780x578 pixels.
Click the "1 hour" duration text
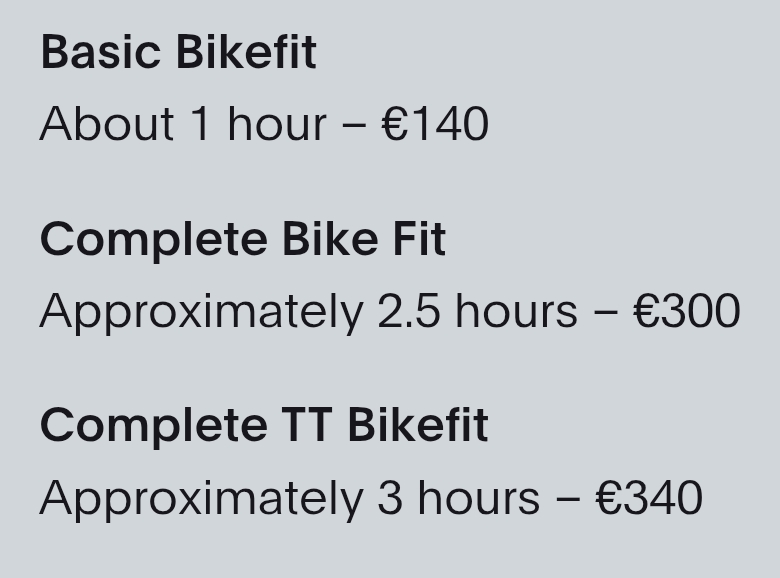pyautogui.click(x=258, y=125)
